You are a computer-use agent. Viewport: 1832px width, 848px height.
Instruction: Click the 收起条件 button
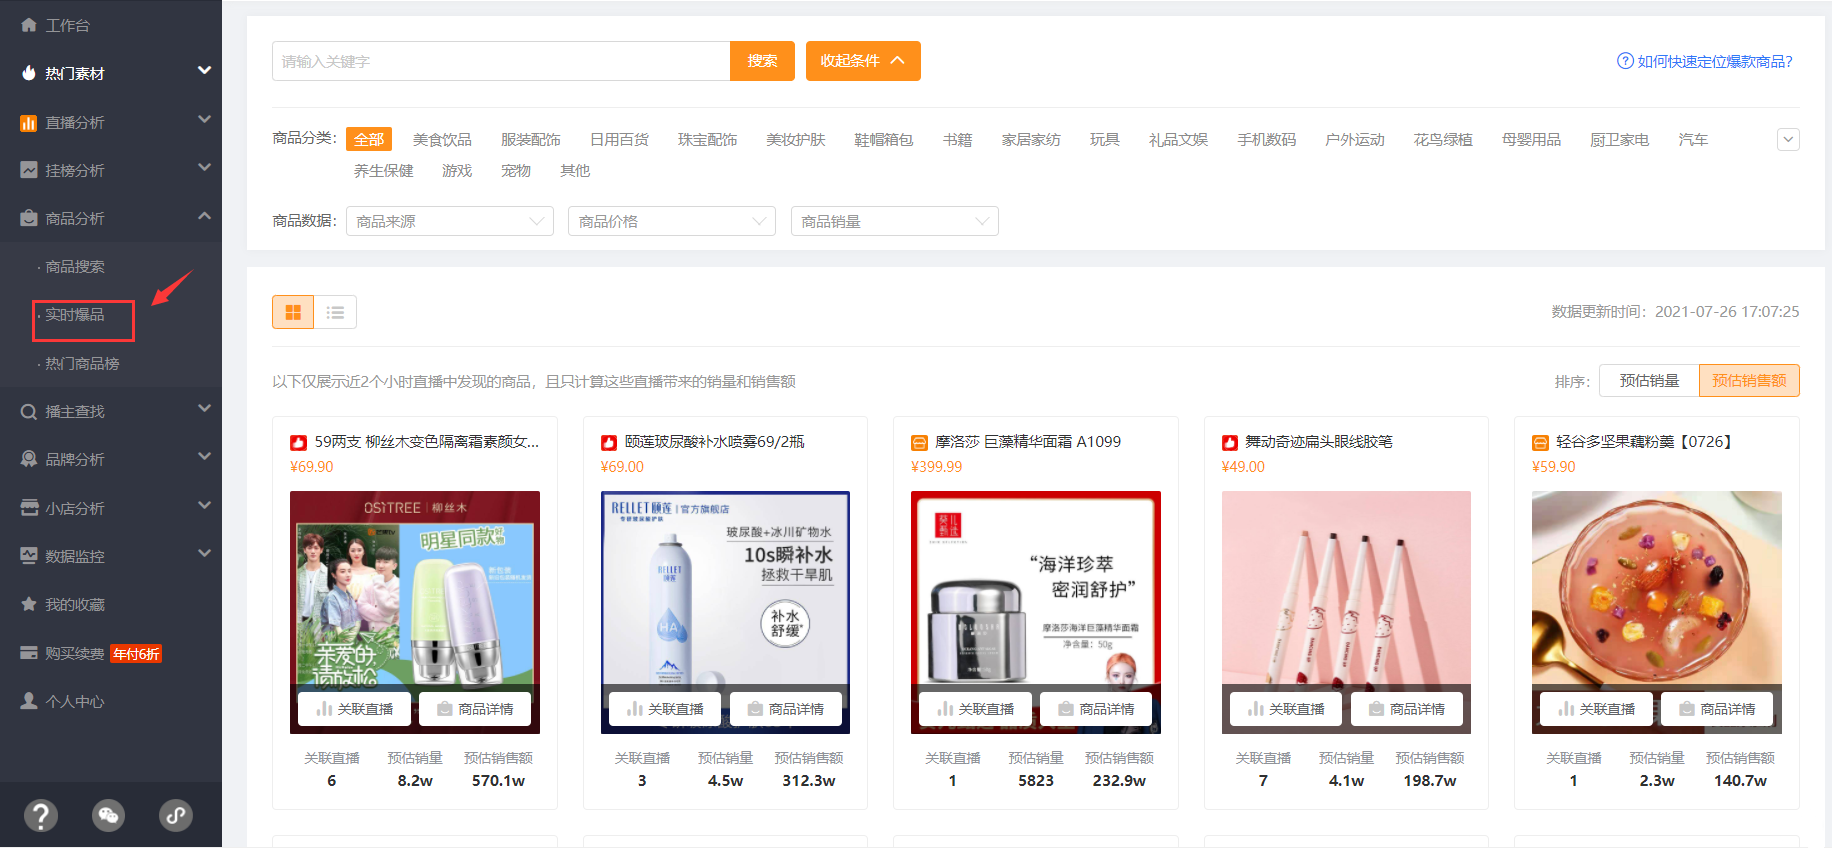point(863,61)
